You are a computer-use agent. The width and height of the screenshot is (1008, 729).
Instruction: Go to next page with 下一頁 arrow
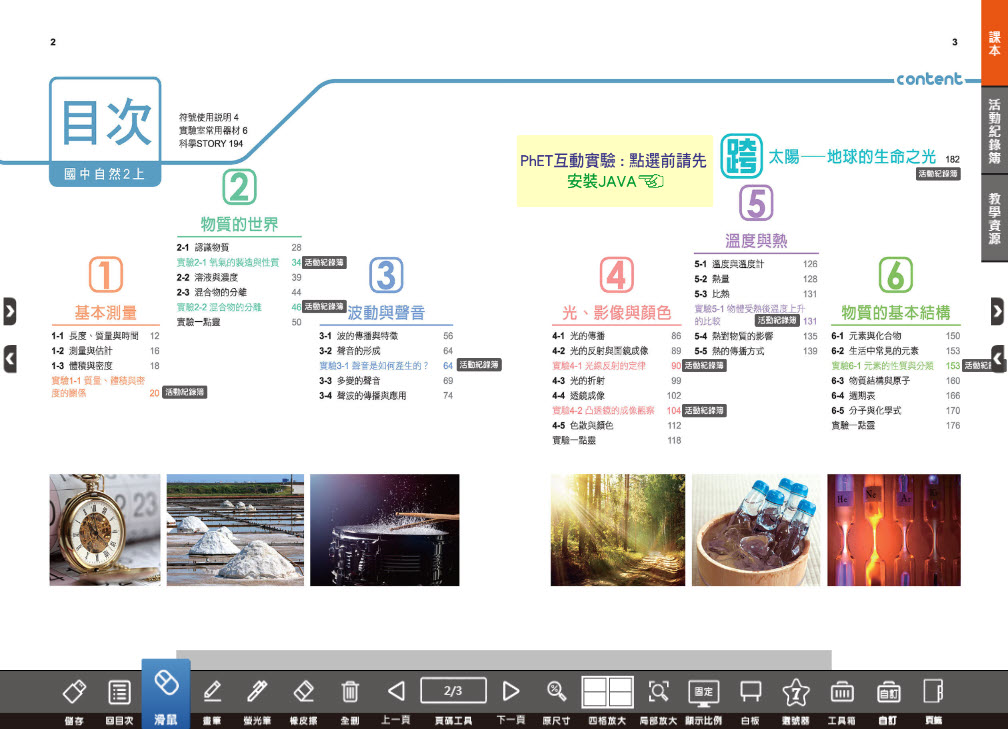(511, 691)
